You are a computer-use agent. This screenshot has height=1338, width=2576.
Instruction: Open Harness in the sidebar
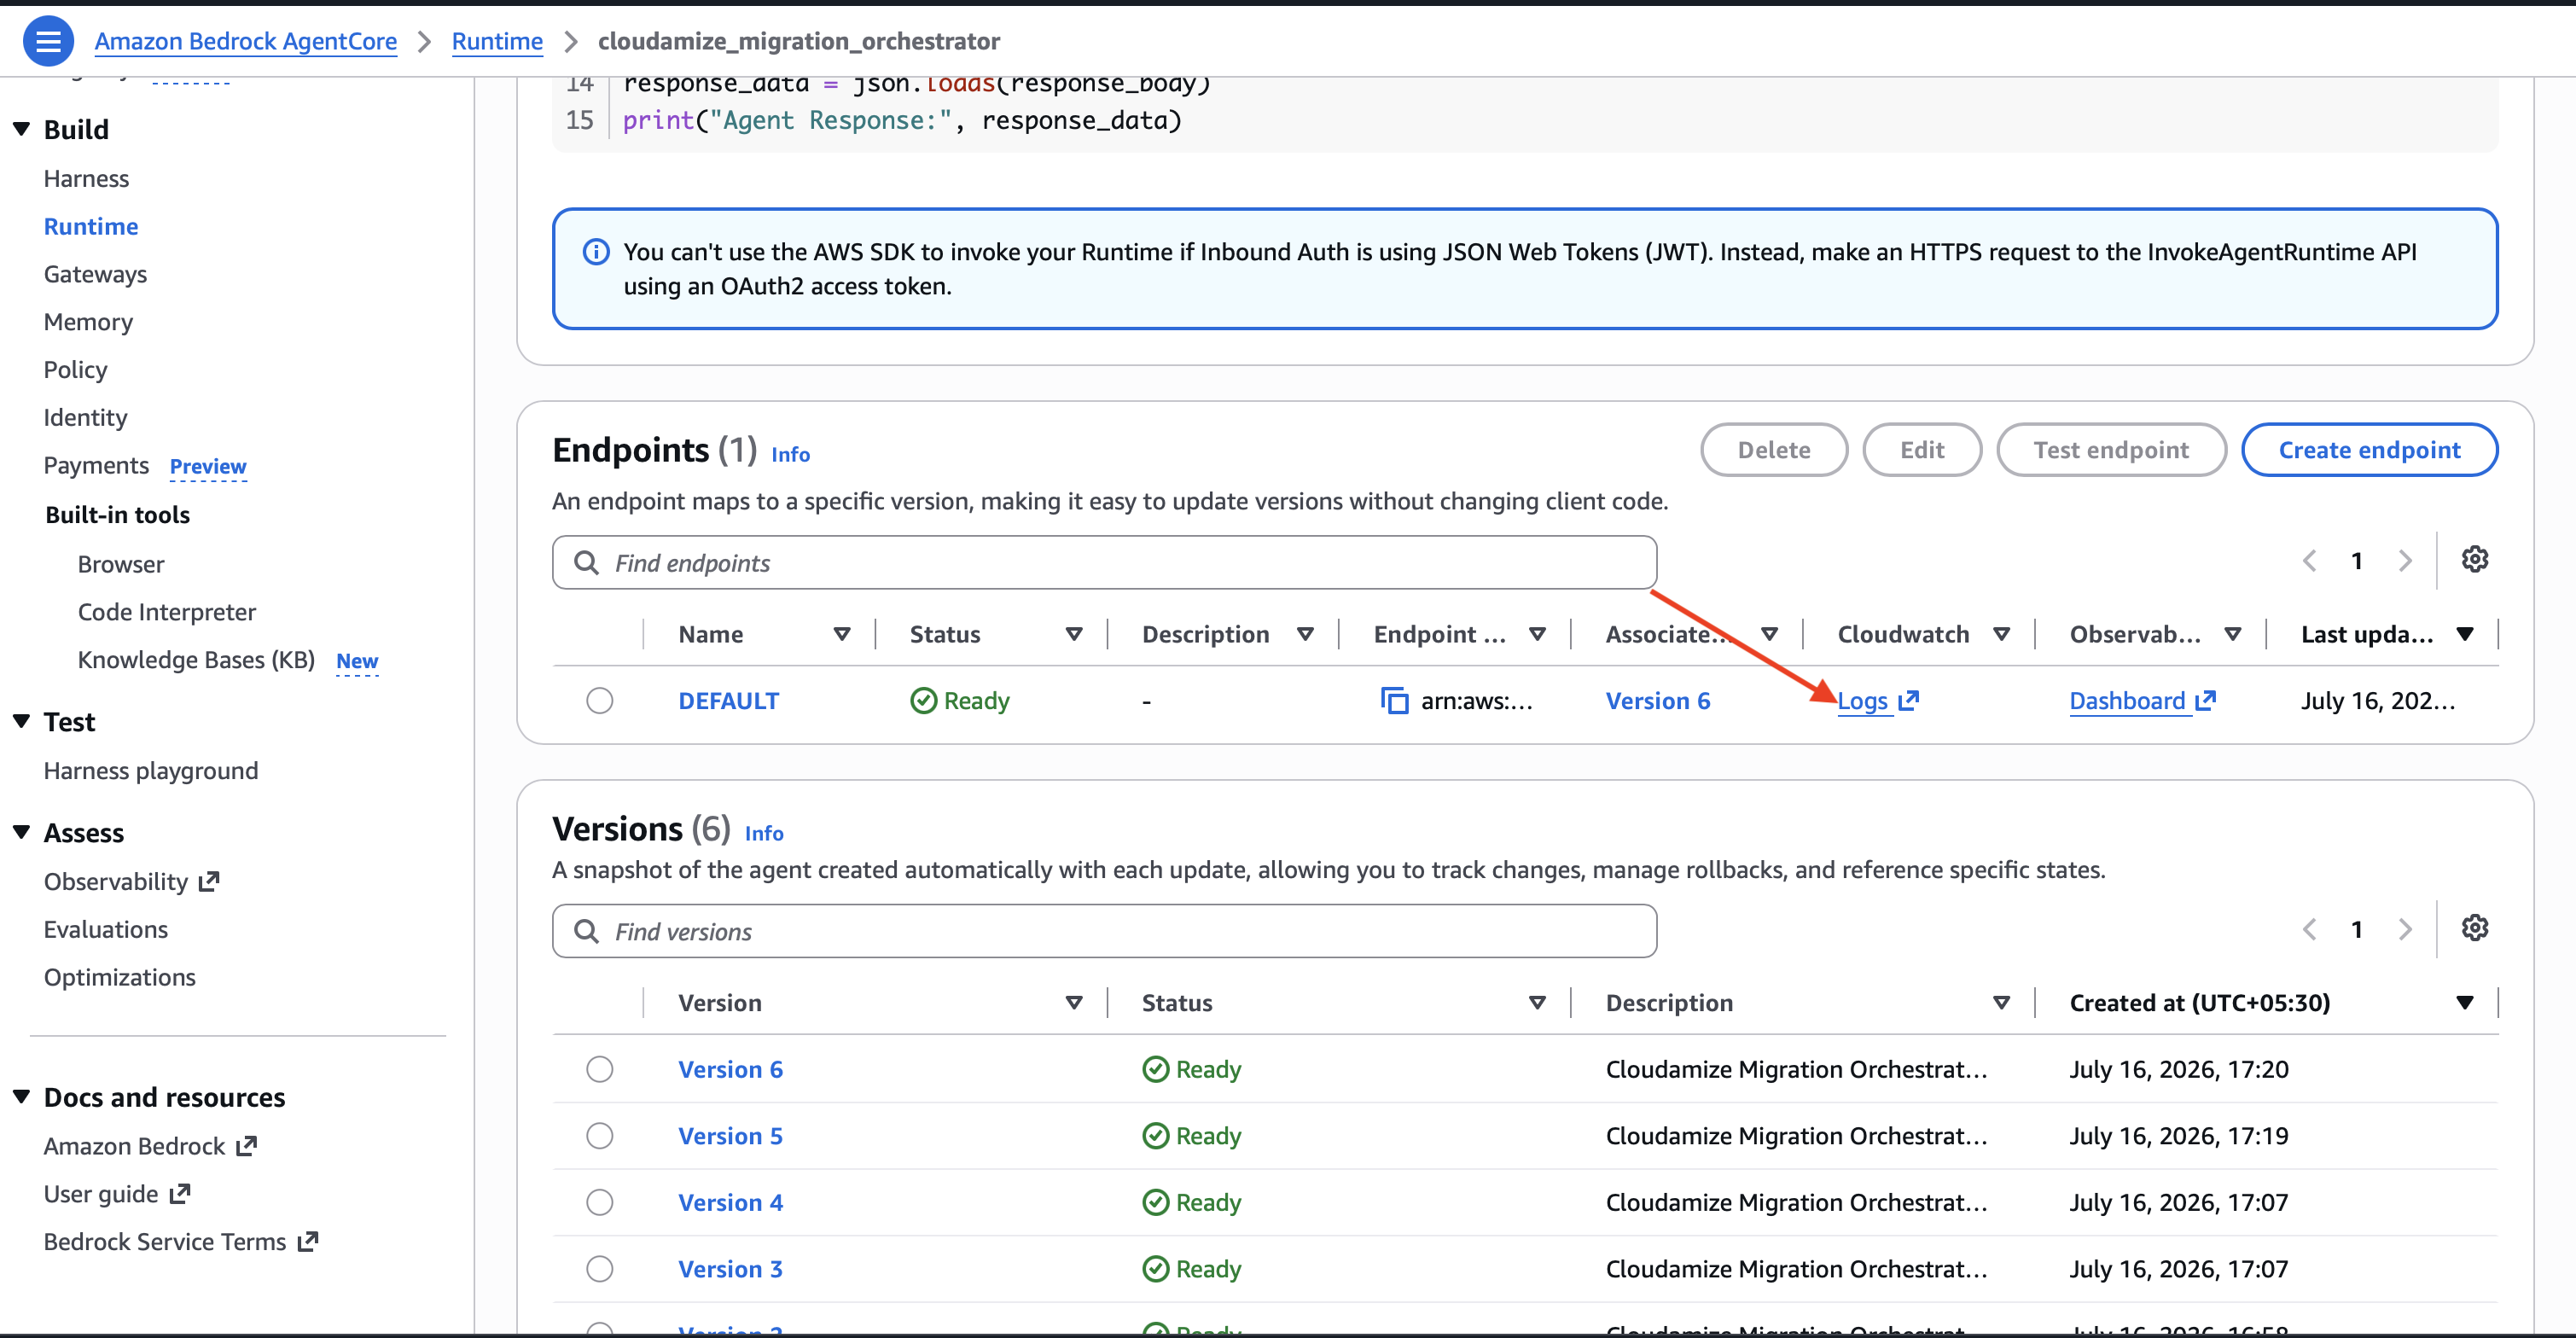[86, 179]
